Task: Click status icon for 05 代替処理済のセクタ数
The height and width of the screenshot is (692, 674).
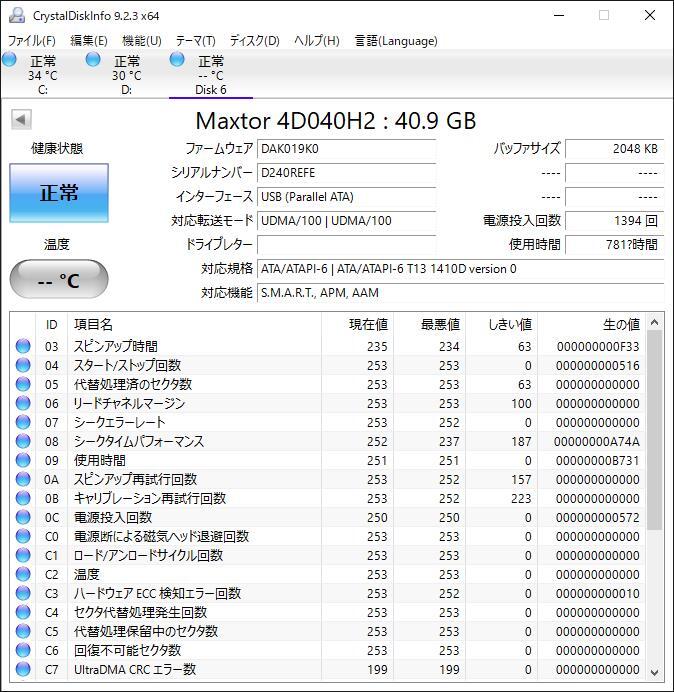Action: (23, 384)
